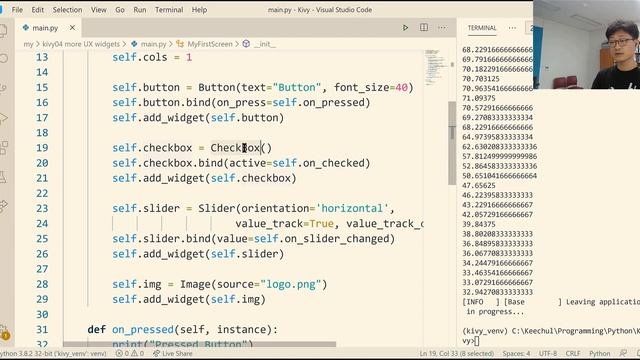Select the main.py editor tab
Image resolution: width=640 pixels, height=360 pixels.
click(x=45, y=28)
